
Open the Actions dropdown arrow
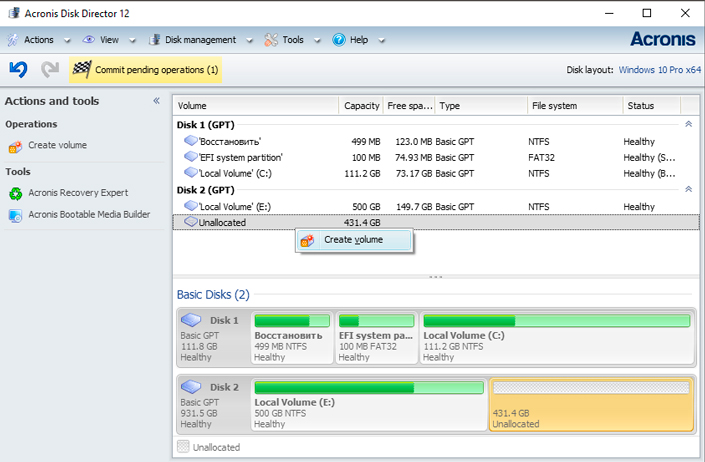(x=67, y=40)
